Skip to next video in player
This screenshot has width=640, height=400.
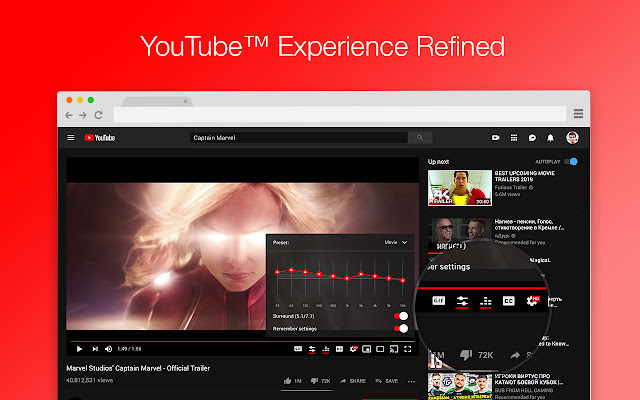tap(95, 349)
